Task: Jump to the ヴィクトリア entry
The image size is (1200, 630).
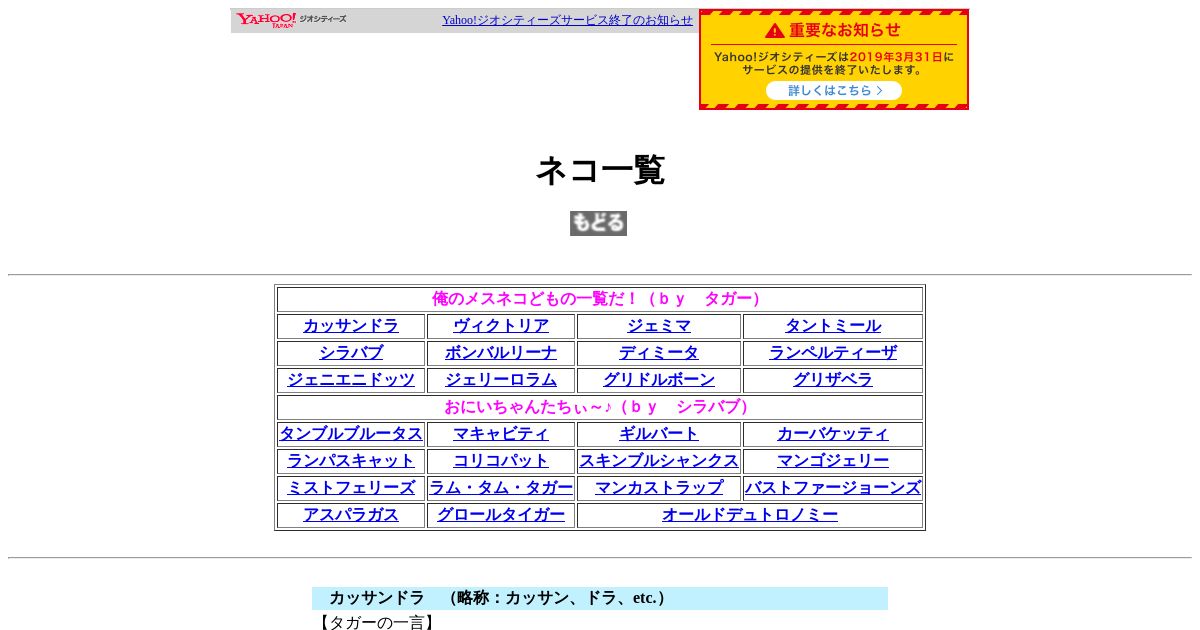Action: [501, 326]
